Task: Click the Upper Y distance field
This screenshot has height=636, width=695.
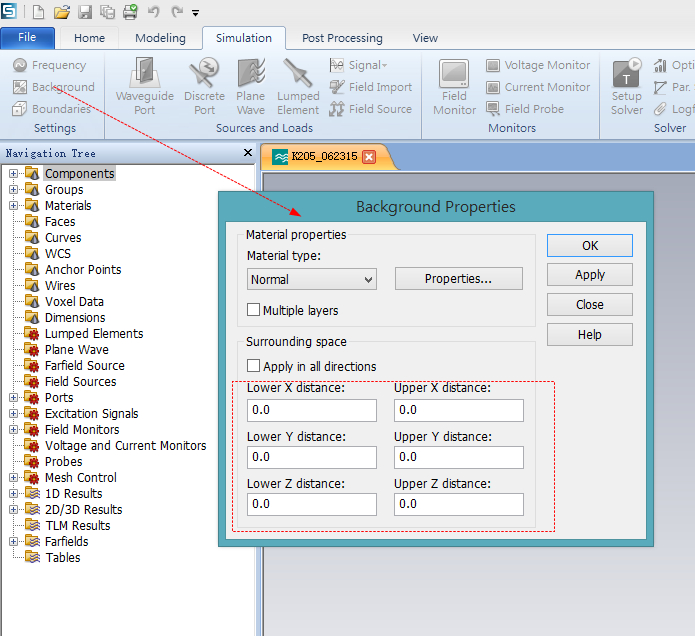Action: click(x=459, y=457)
